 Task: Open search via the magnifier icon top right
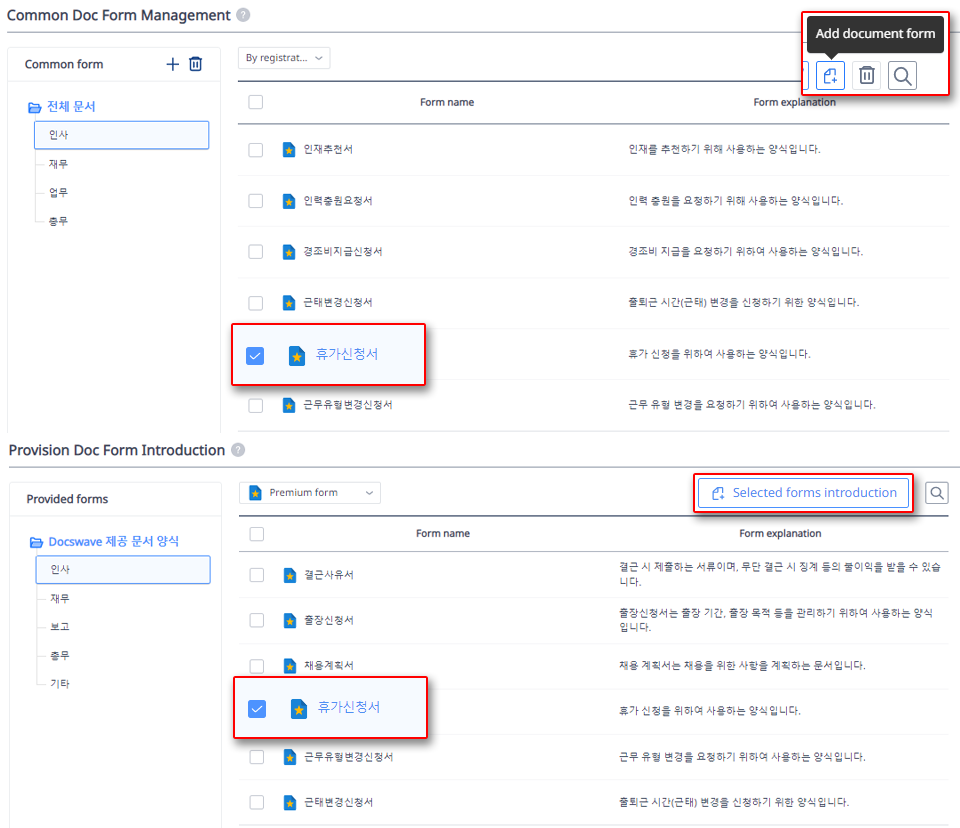(x=902, y=75)
